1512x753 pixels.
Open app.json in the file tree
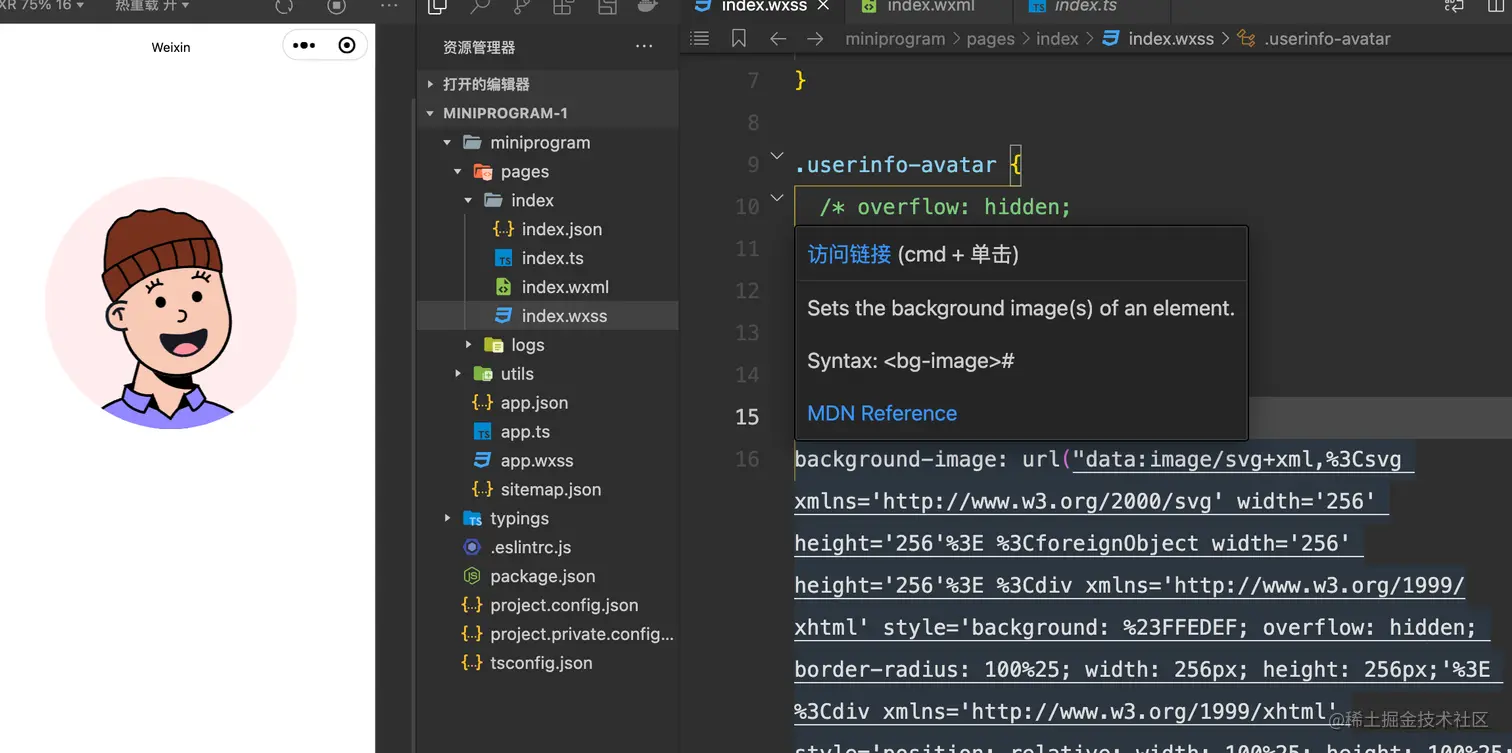pos(534,403)
